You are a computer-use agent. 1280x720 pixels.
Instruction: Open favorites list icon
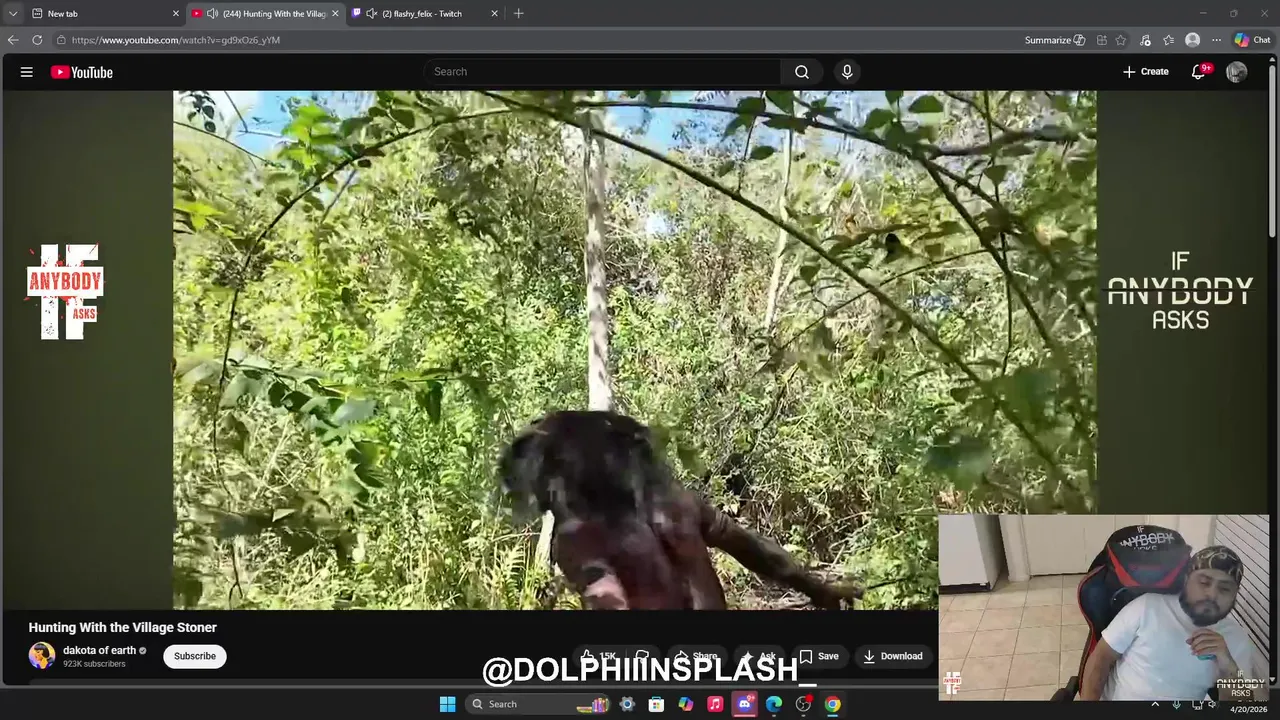tap(1168, 40)
